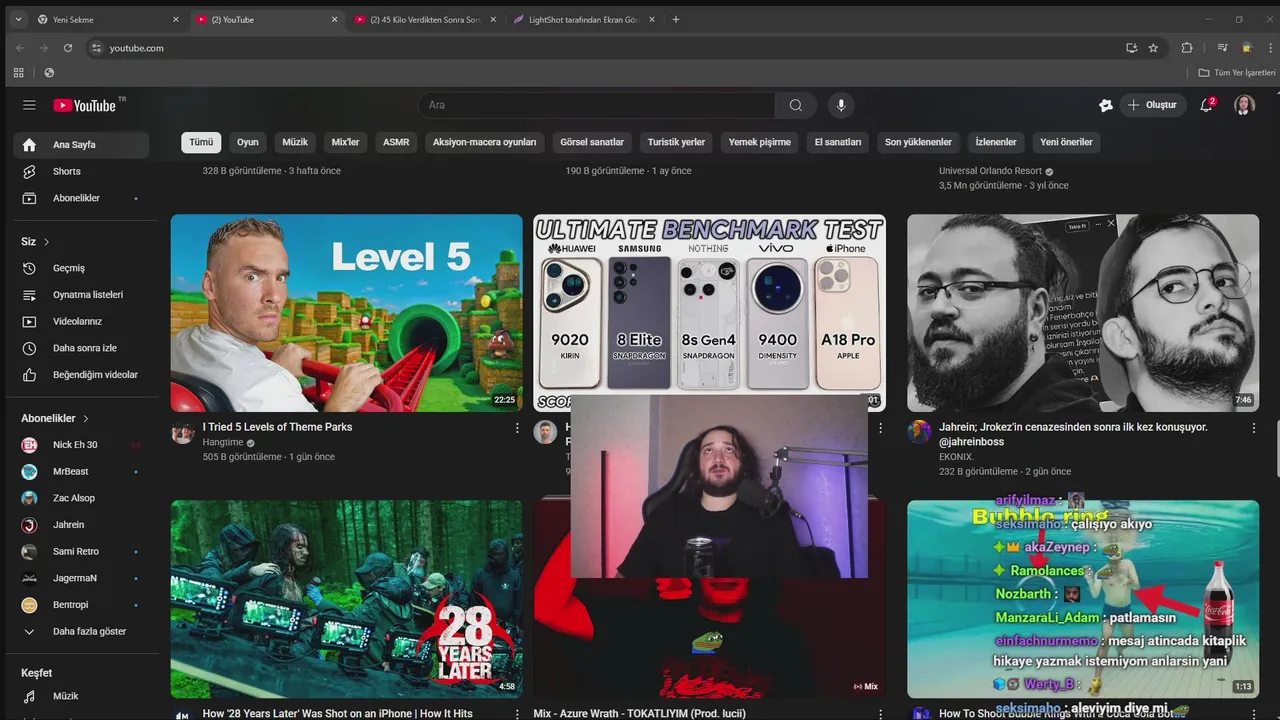Select the İzlenenler chip

point(996,142)
